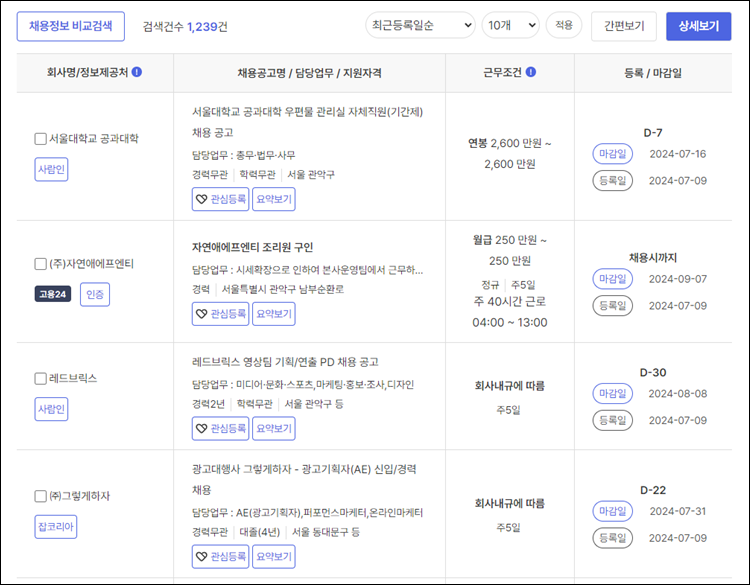Click 요약보기 for 자연애에프엔티 조리원 구인
750x585 pixels.
pyautogui.click(x=274, y=314)
